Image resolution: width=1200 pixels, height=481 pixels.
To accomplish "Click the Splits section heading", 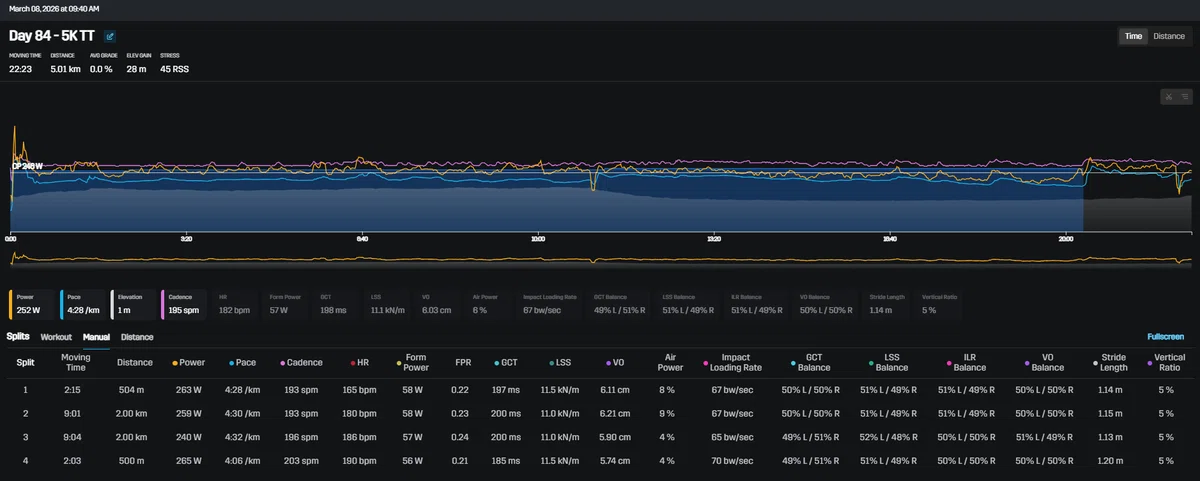I will [x=18, y=337].
